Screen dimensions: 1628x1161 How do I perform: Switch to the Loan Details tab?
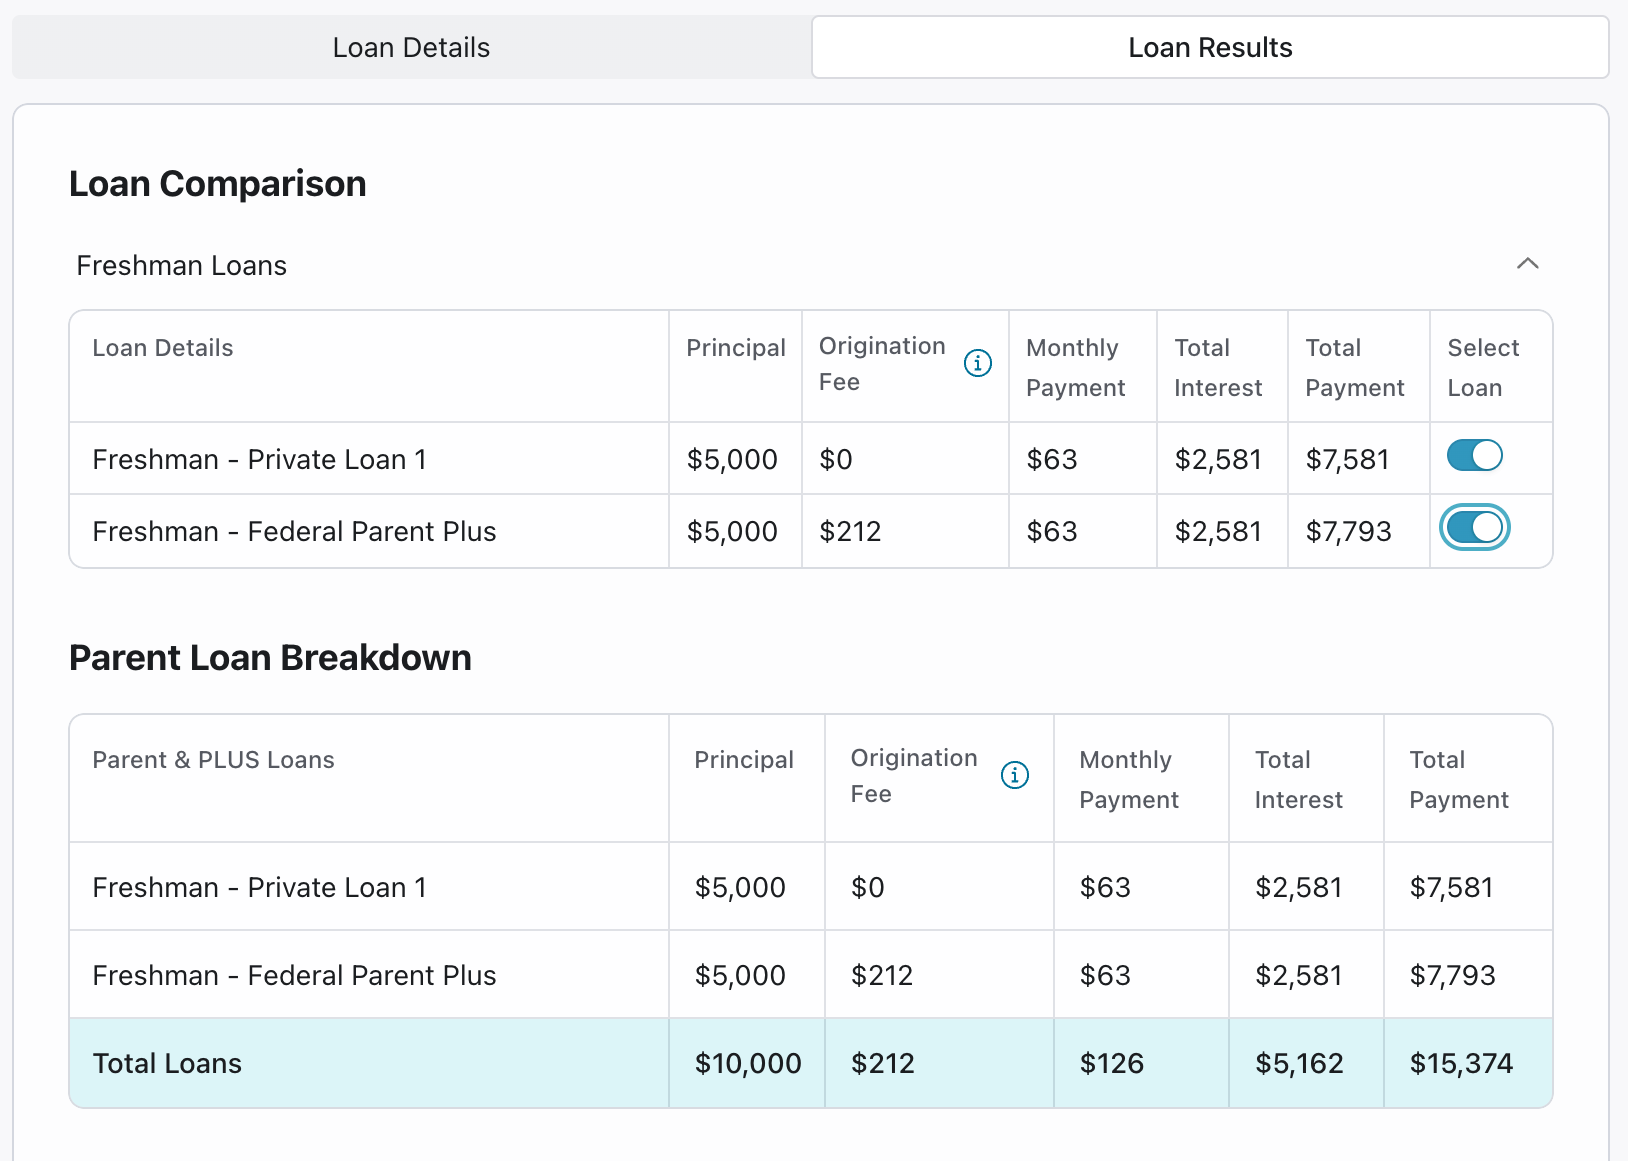tap(411, 48)
